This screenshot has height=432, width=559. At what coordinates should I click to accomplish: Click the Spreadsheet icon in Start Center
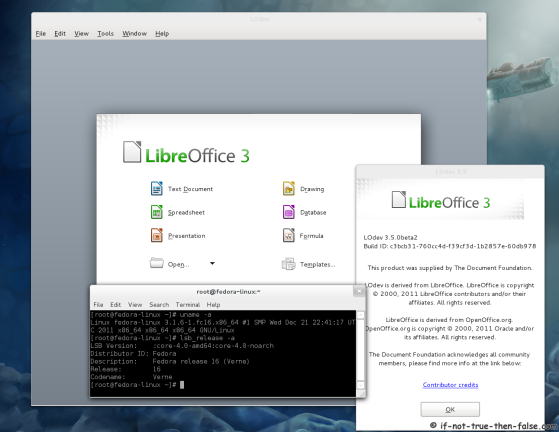pyautogui.click(x=157, y=212)
